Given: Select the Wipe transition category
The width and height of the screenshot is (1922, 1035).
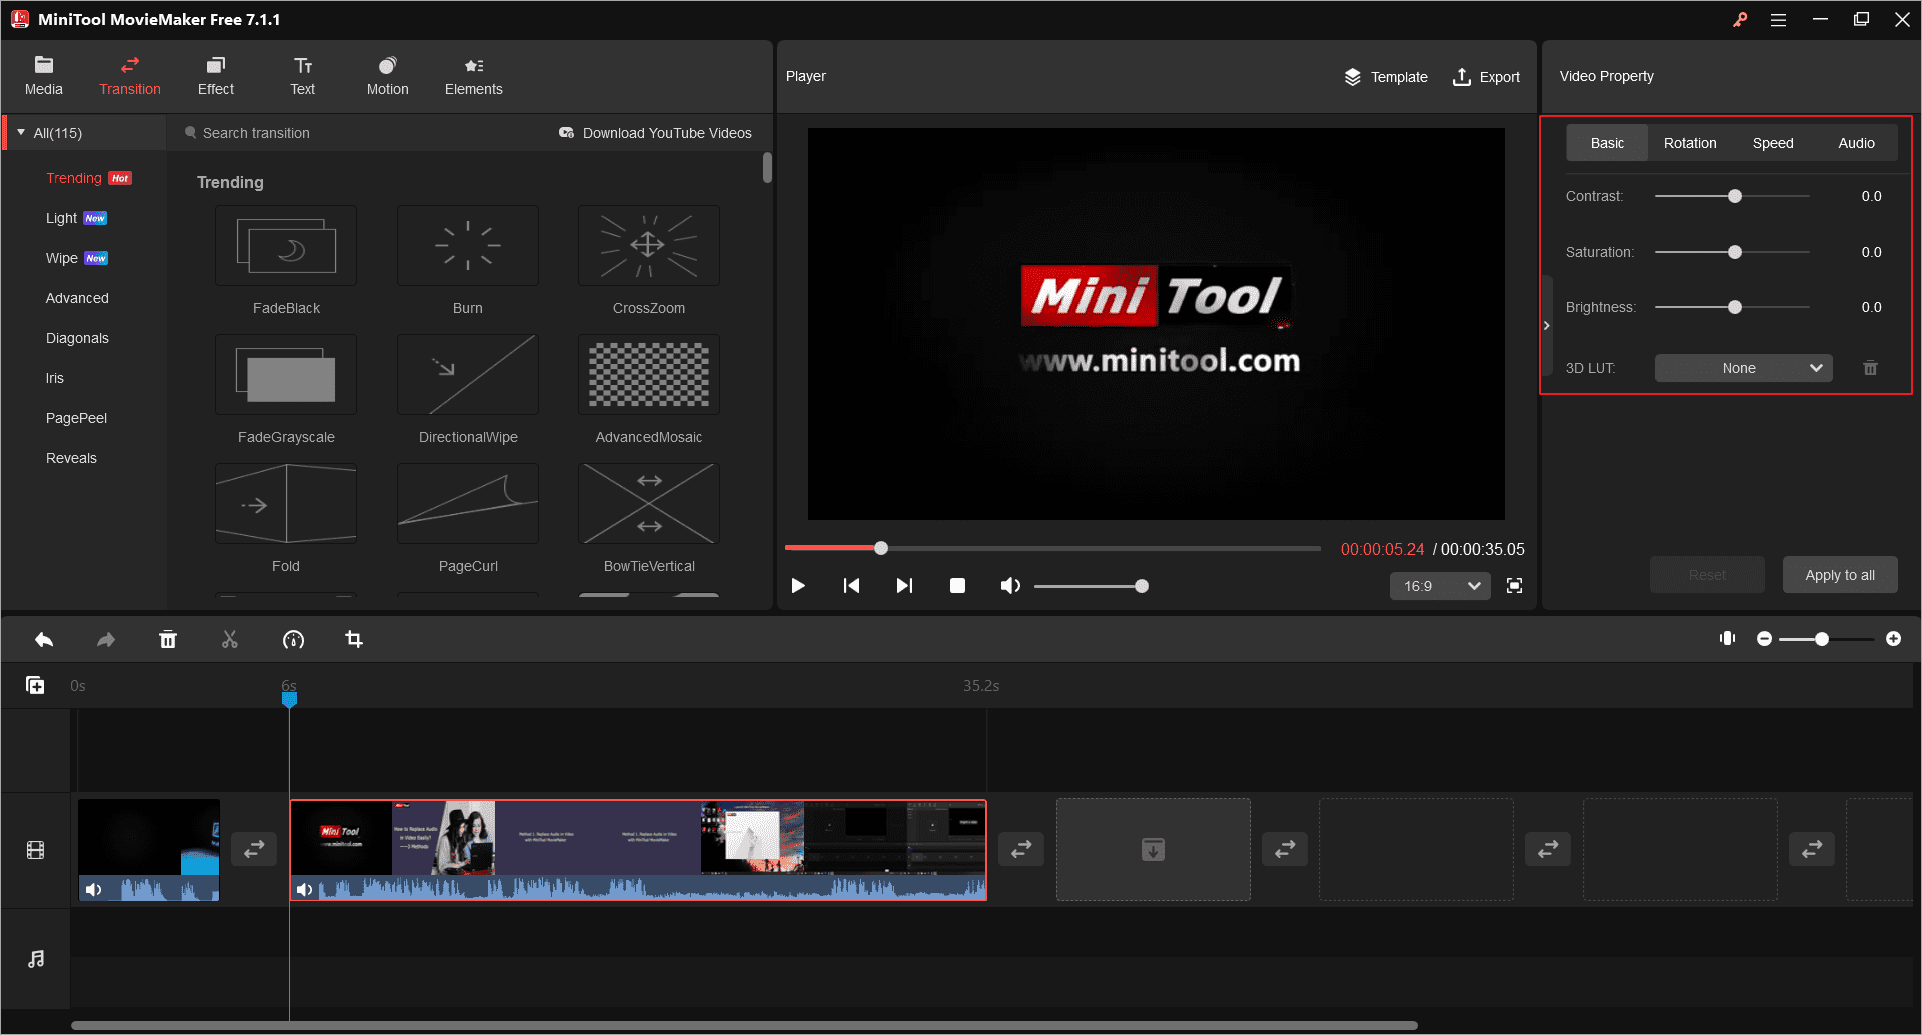Looking at the screenshot, I should coord(61,258).
